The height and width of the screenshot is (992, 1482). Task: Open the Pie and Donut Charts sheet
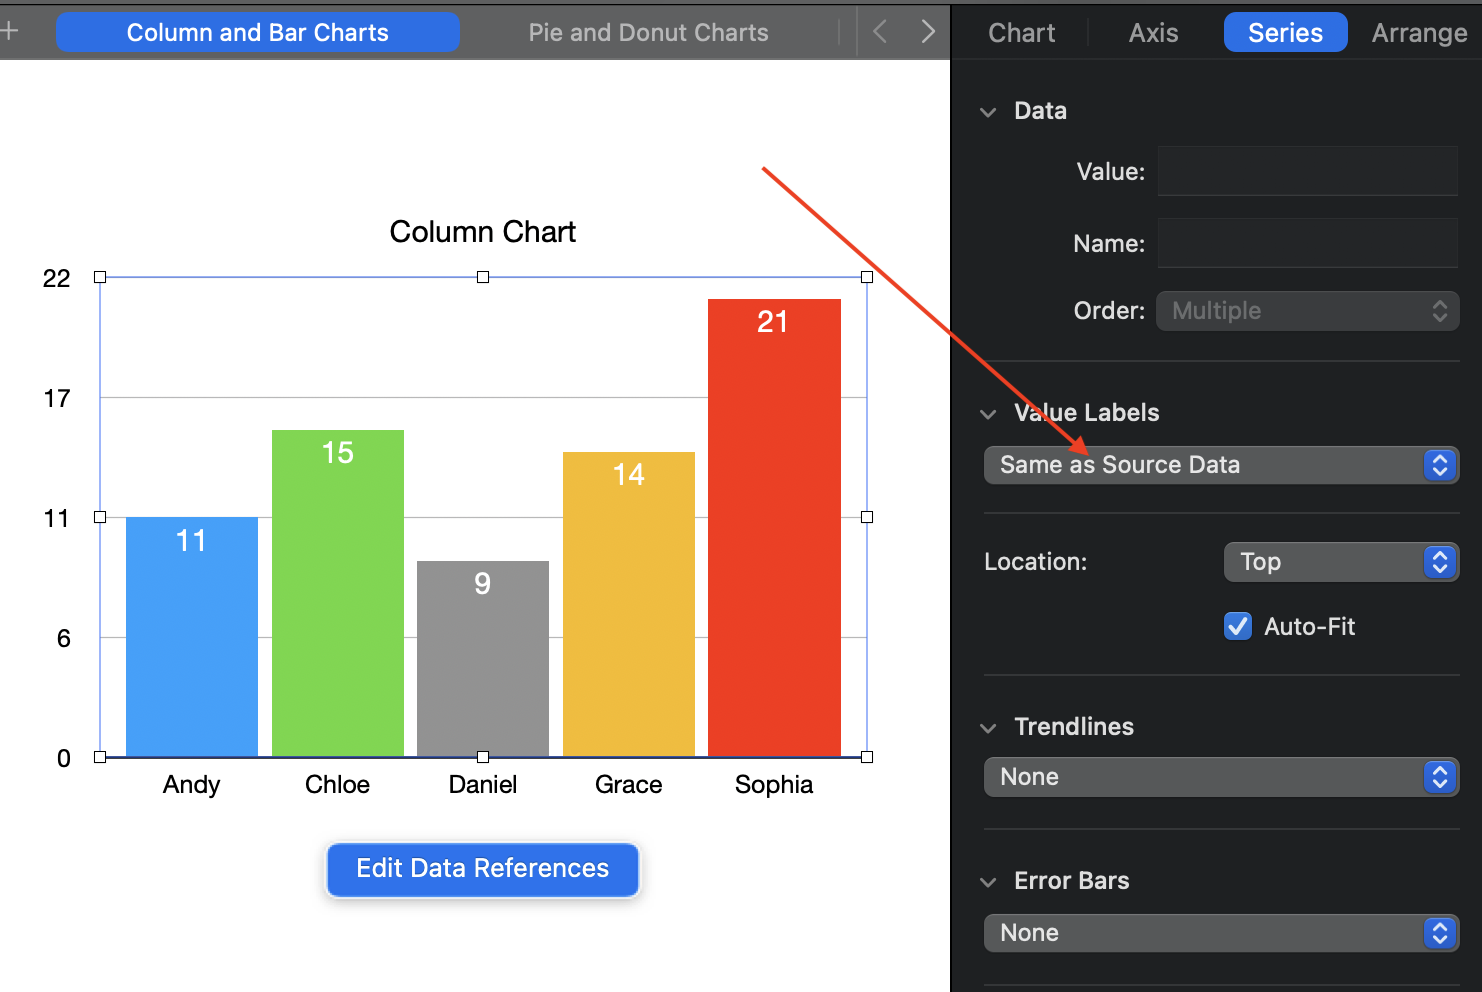pyautogui.click(x=648, y=33)
